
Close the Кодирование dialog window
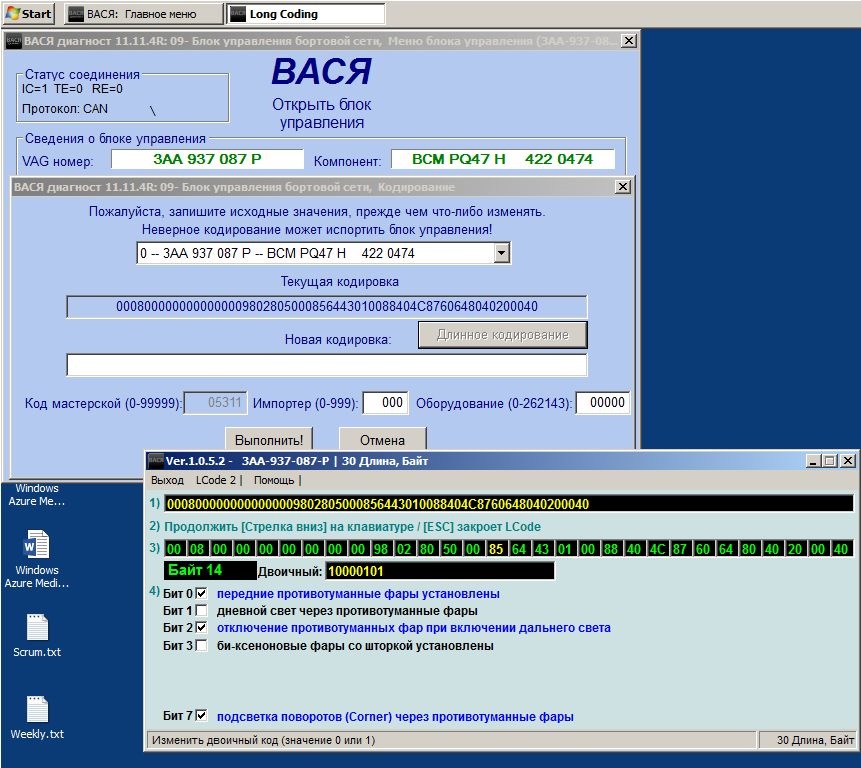[622, 187]
